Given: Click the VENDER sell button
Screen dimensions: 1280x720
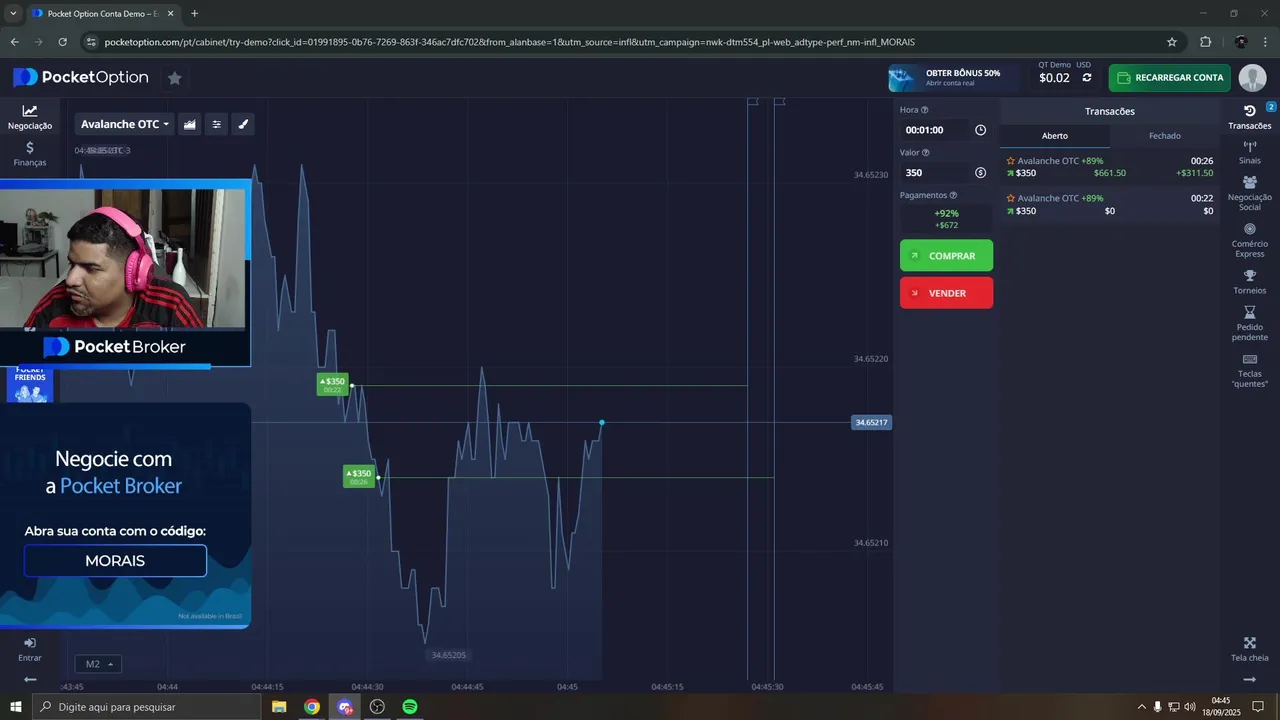Looking at the screenshot, I should [x=946, y=293].
